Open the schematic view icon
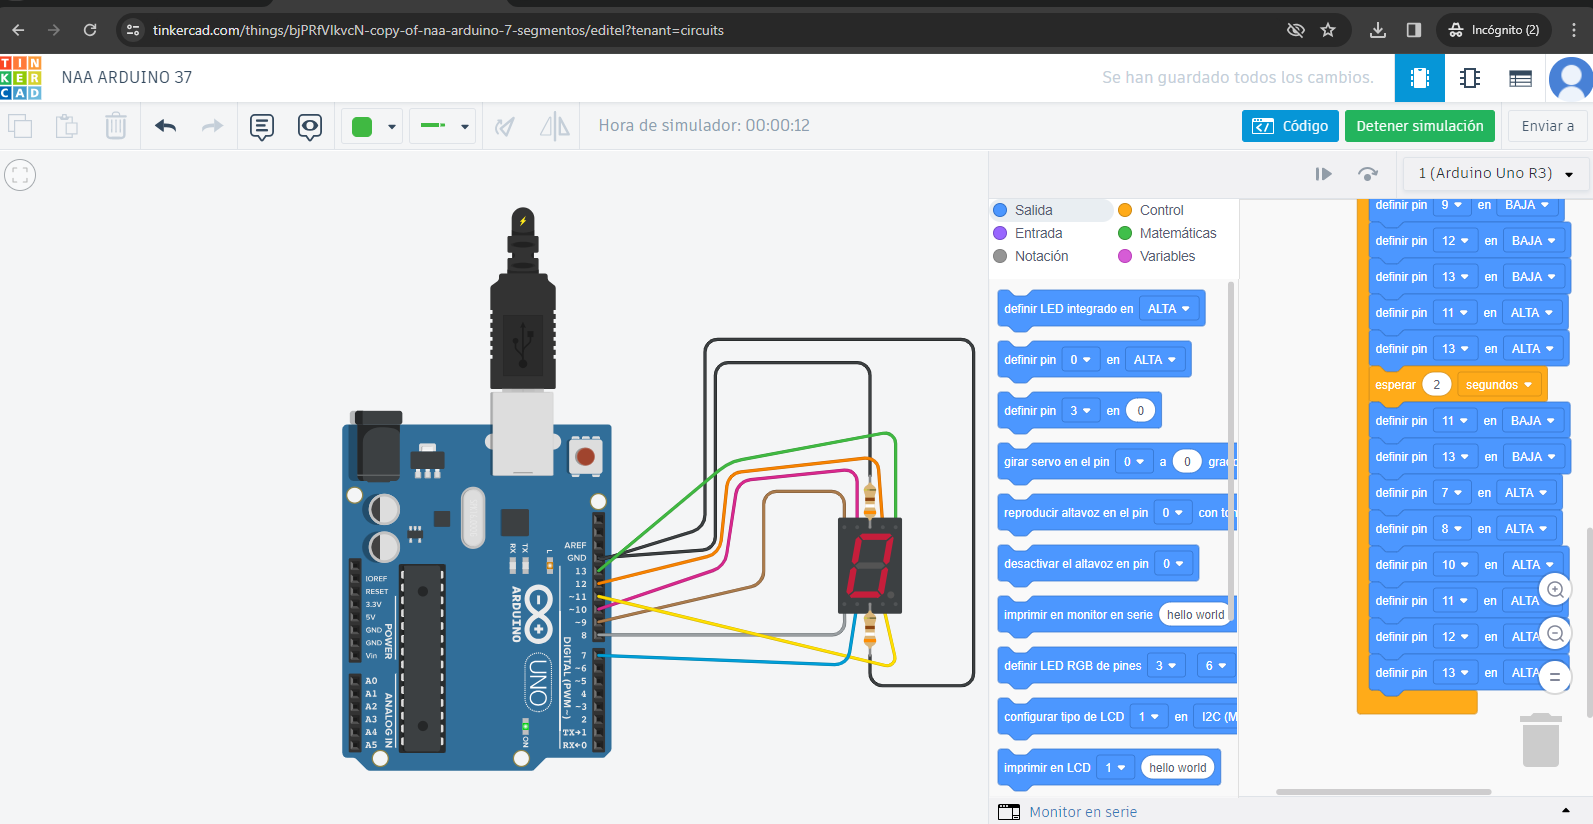 click(1470, 78)
